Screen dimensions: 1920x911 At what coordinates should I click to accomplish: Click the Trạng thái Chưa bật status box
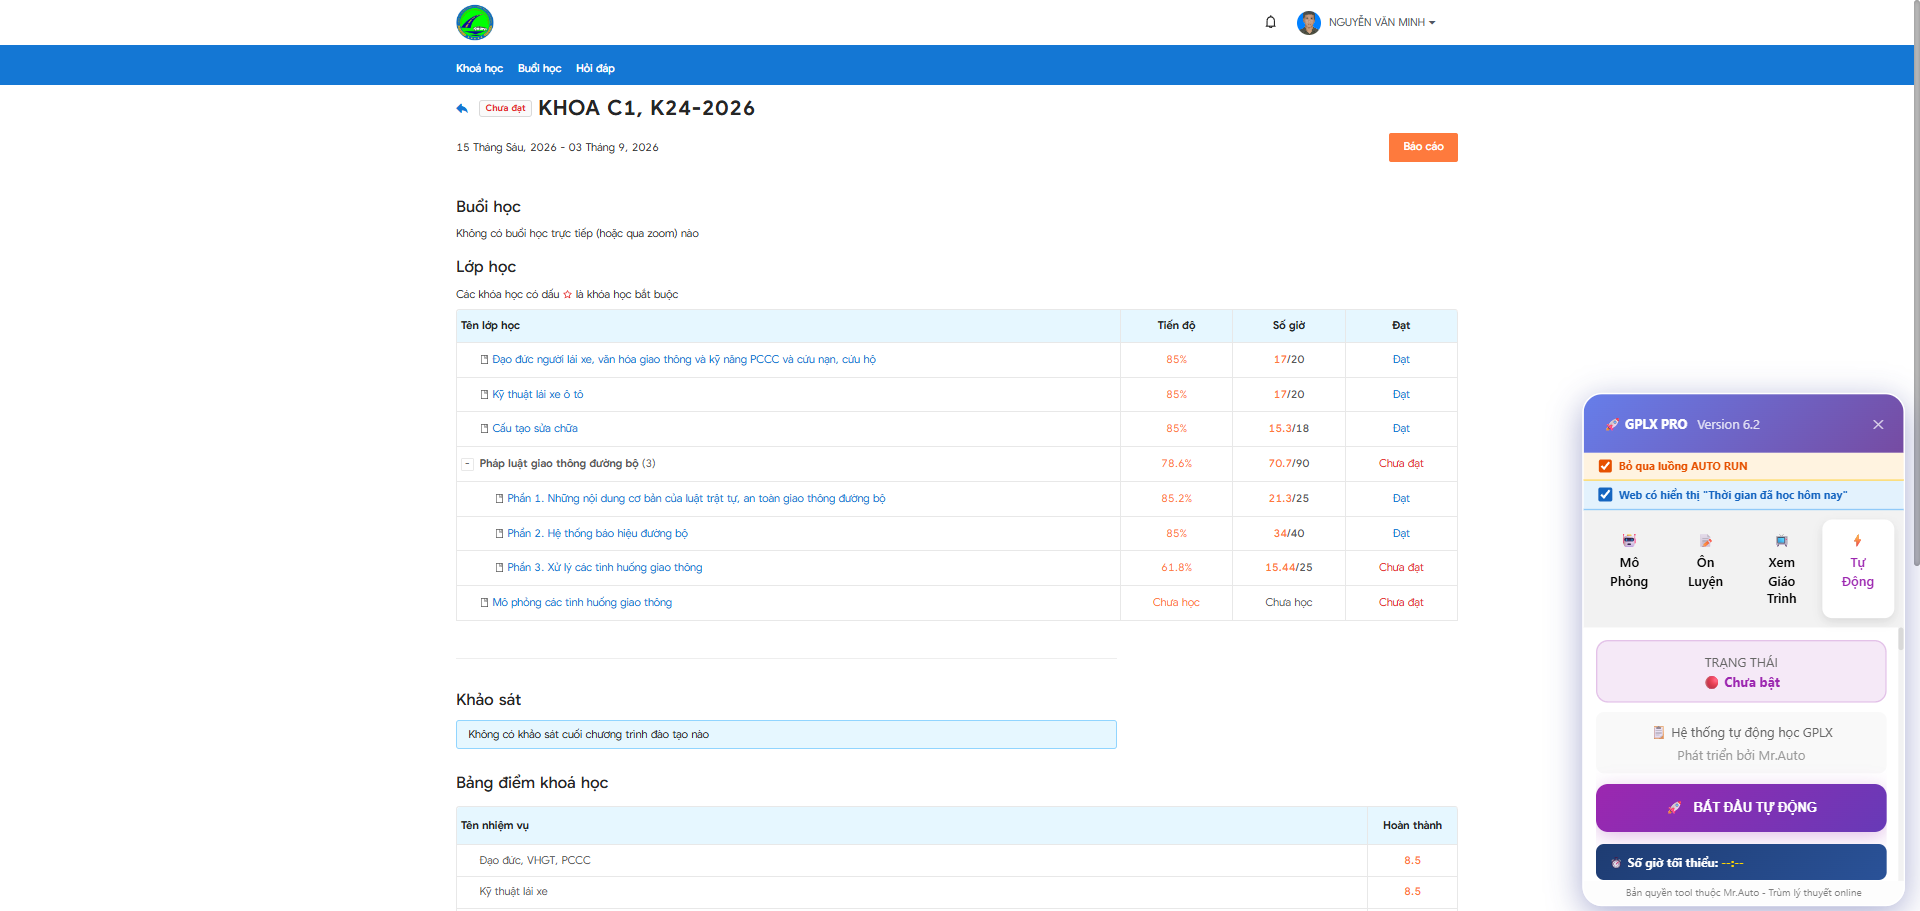(1741, 672)
